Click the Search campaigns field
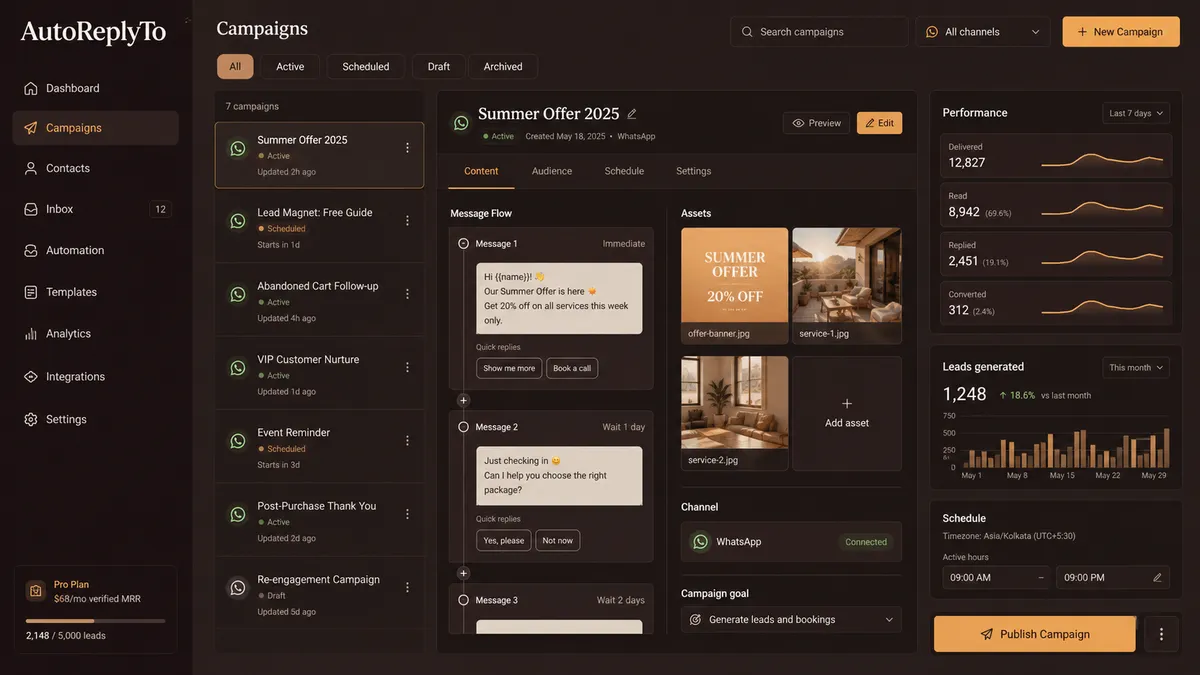The height and width of the screenshot is (675, 1200). 818,32
